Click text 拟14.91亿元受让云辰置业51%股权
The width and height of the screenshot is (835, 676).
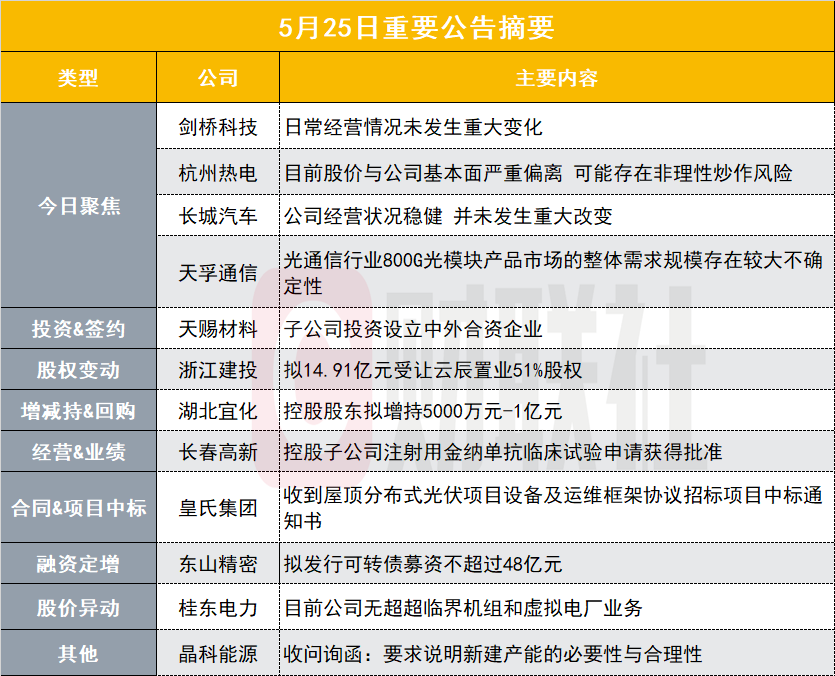click(x=433, y=370)
